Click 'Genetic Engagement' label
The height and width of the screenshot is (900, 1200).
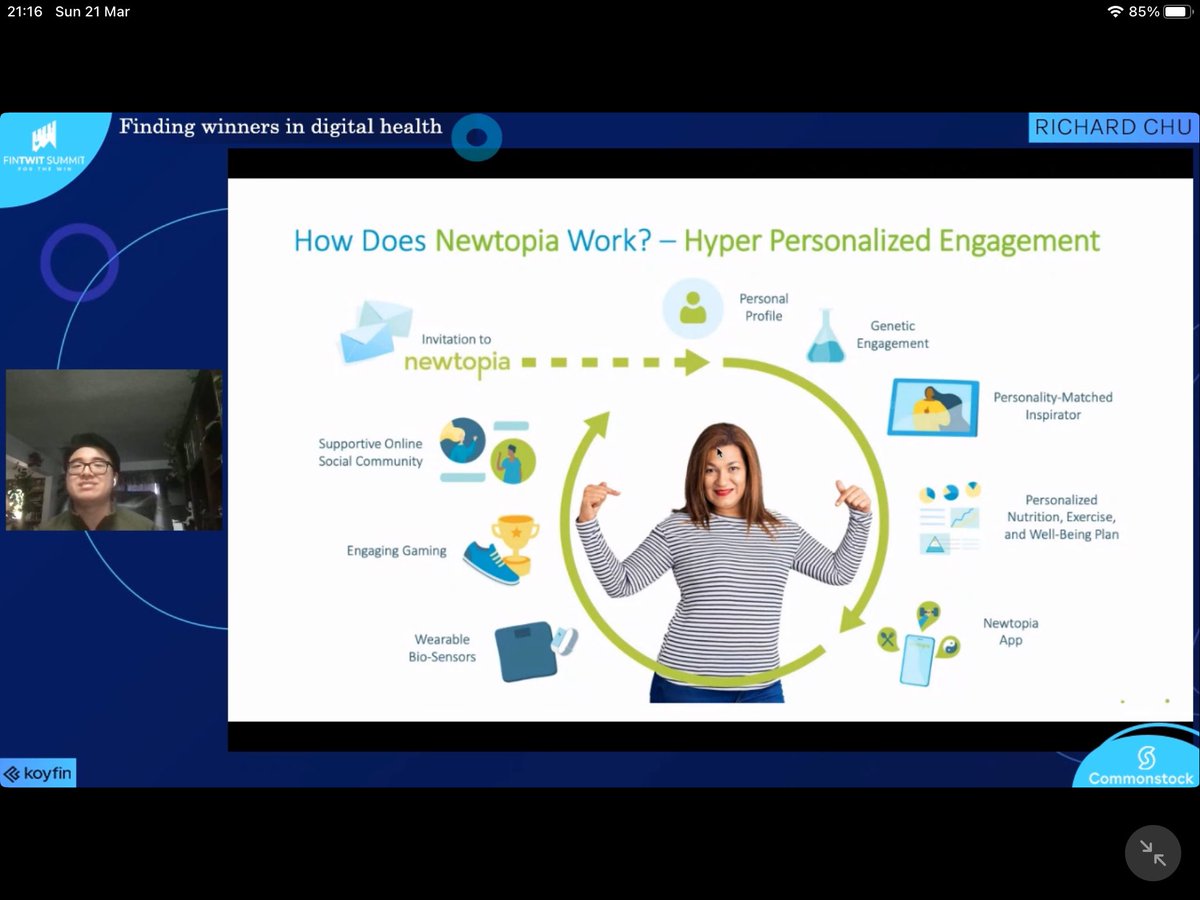892,335
